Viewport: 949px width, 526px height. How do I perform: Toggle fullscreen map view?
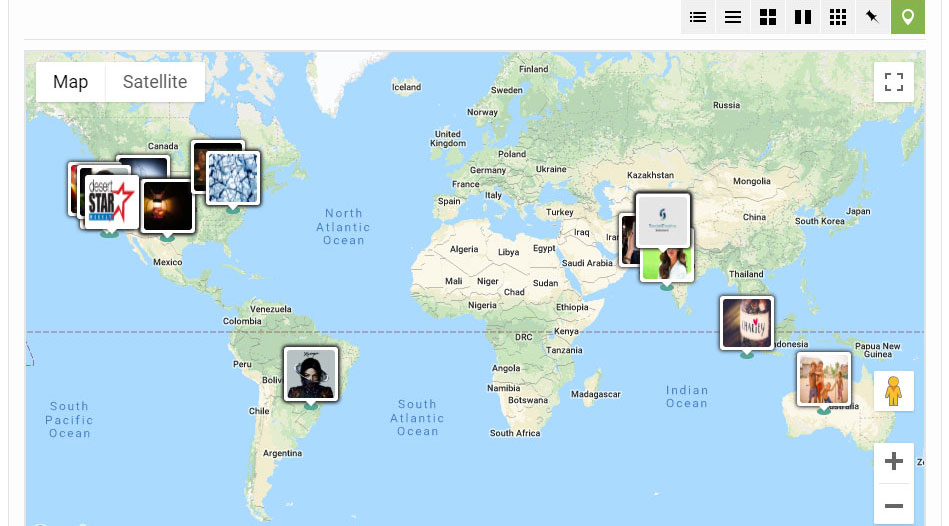(894, 82)
